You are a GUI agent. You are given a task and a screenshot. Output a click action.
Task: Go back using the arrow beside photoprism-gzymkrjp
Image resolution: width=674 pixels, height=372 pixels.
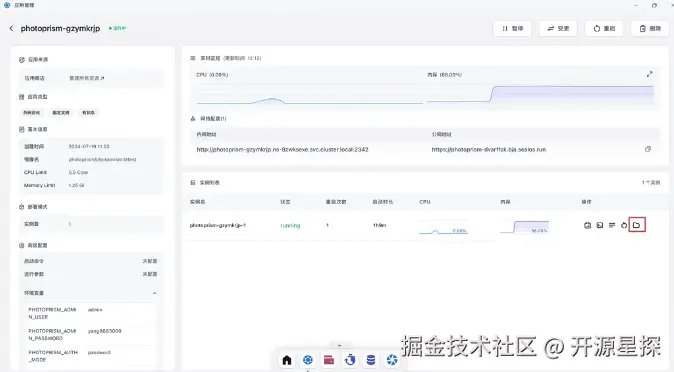click(11, 28)
